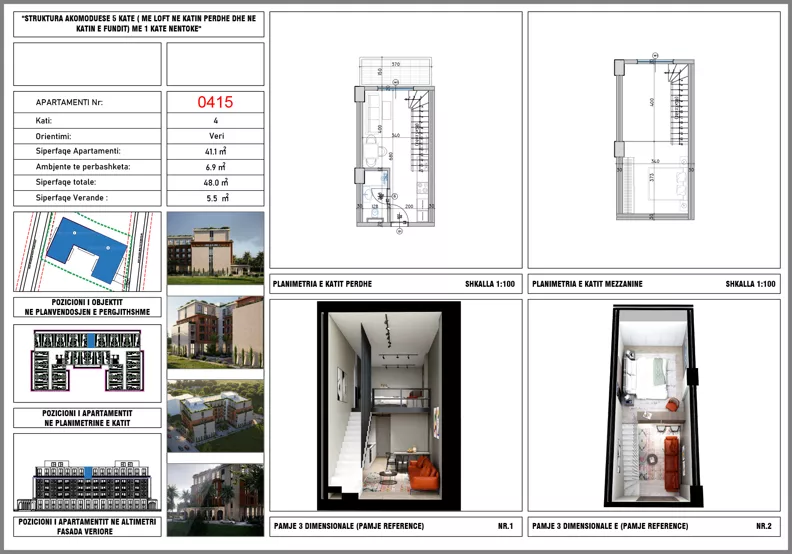
Task: Open the dusk render with palm trees
Action: [x=215, y=500]
